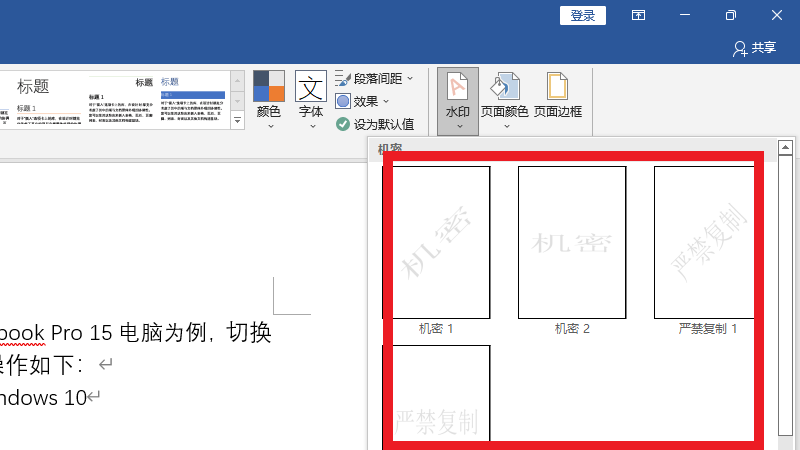Click the ribbon display options icon
Viewport: 800px width, 450px height.
pyautogui.click(x=638, y=15)
